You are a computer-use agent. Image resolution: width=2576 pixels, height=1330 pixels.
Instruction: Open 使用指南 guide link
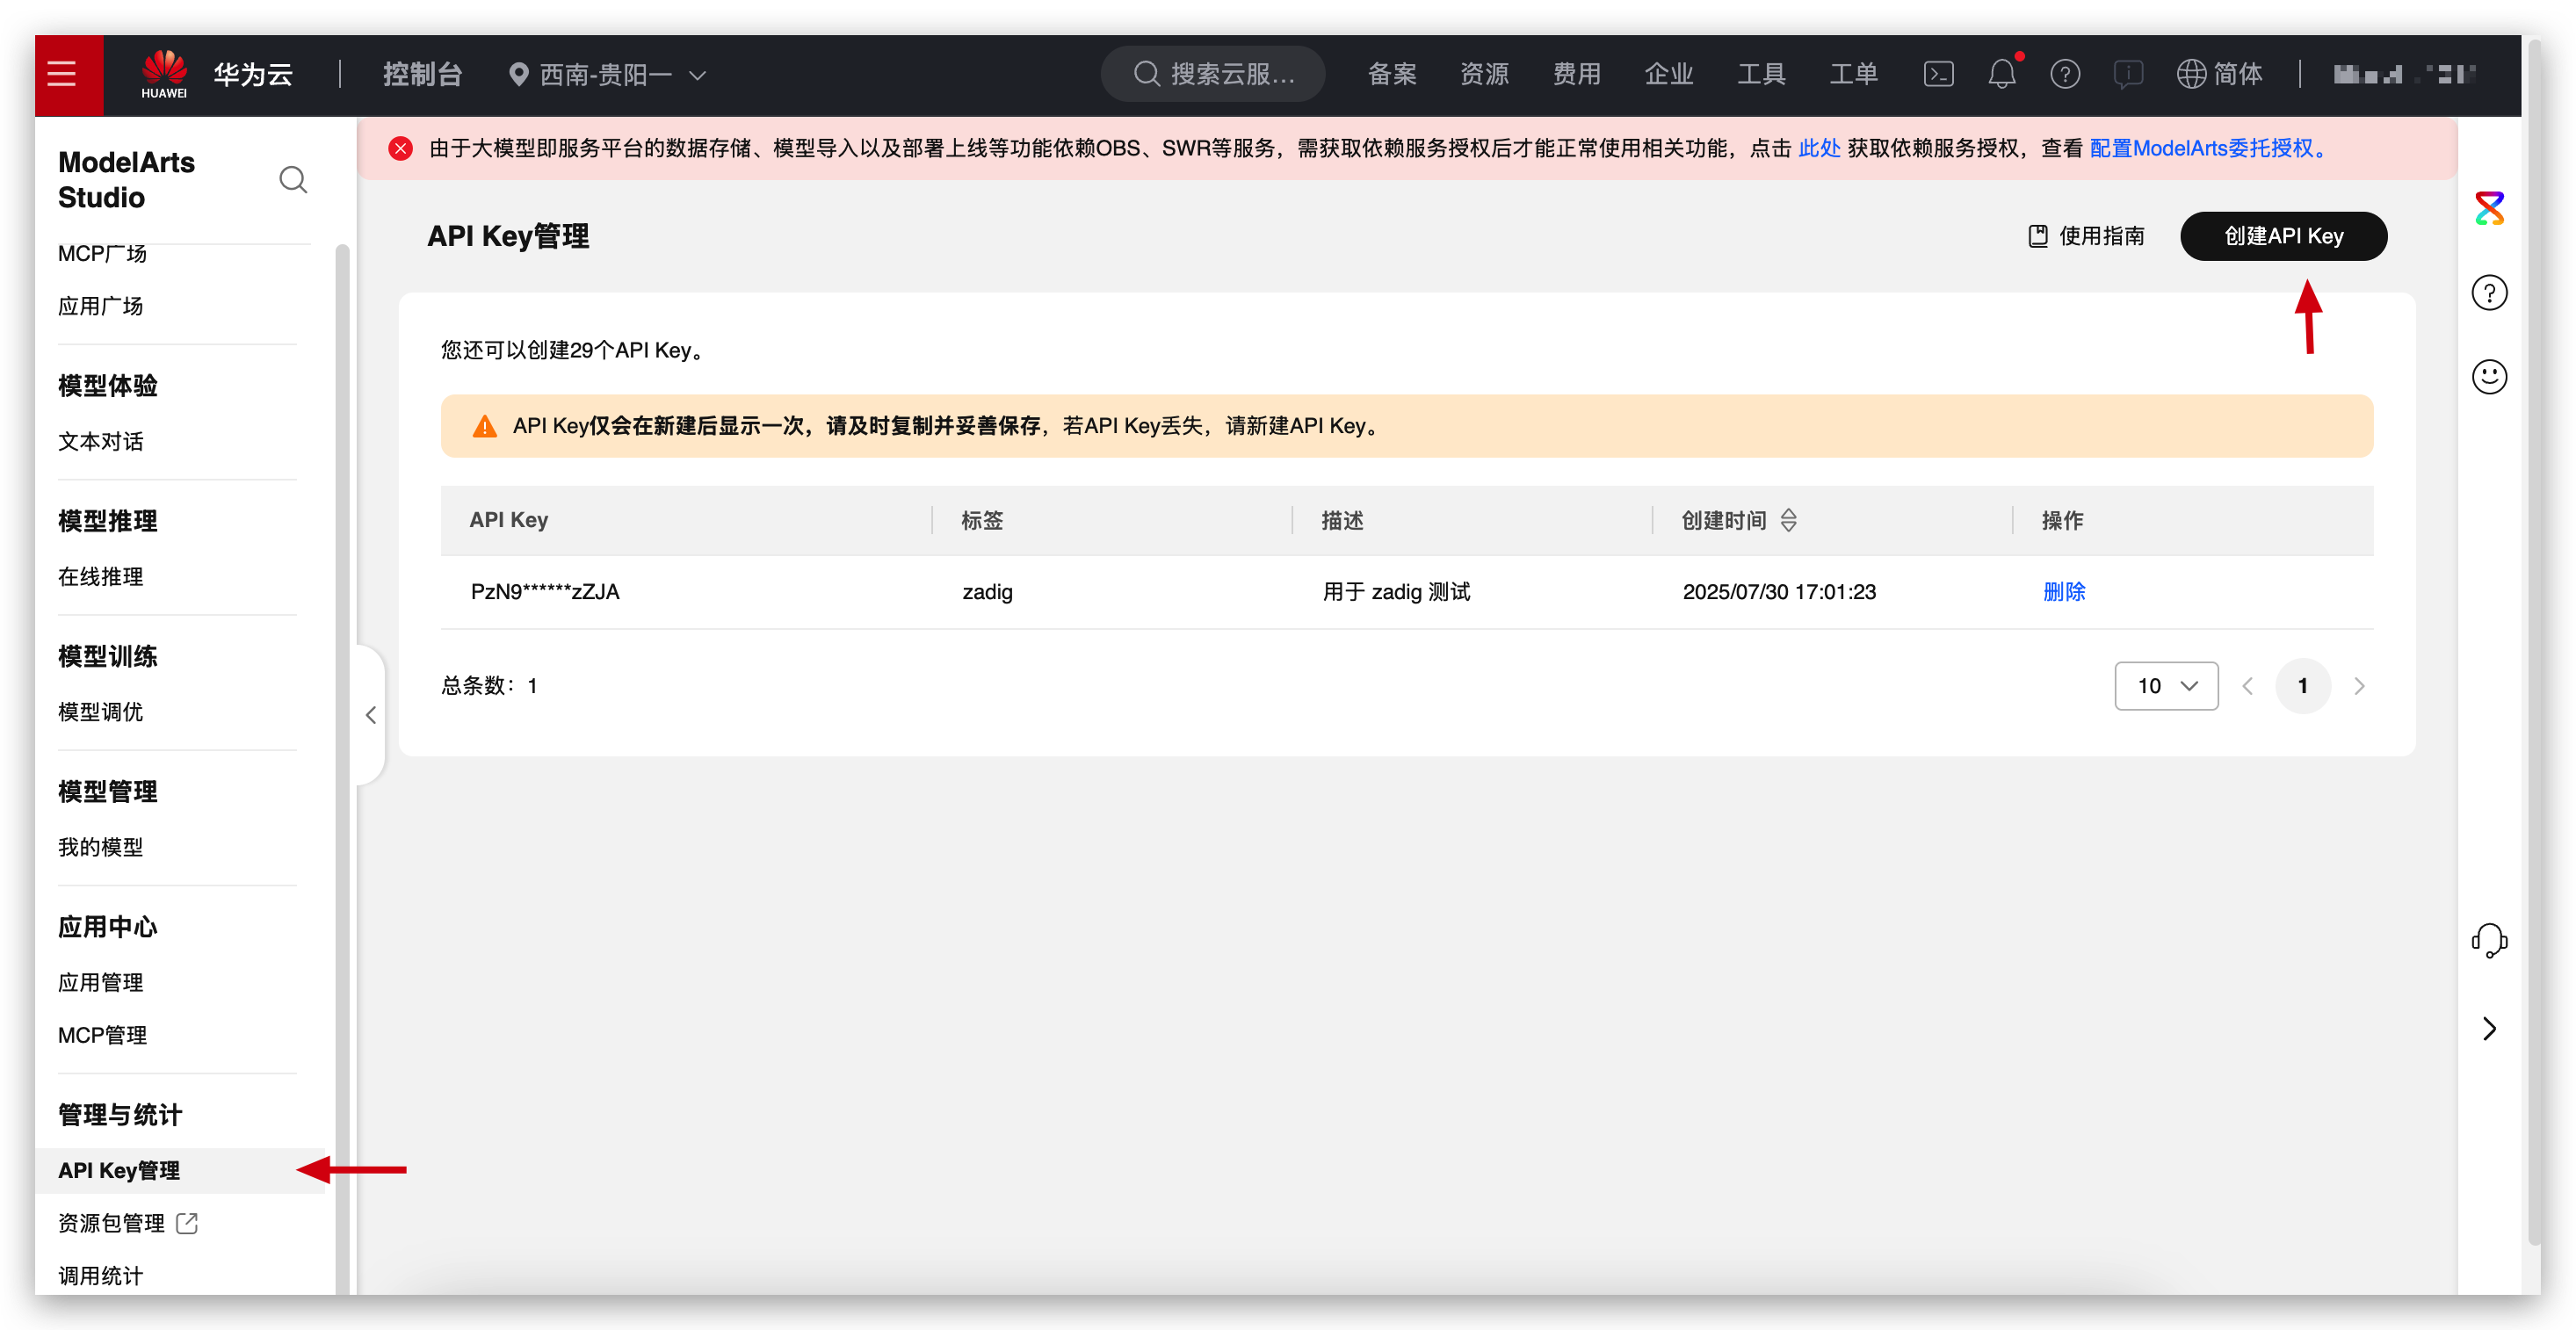2086,236
